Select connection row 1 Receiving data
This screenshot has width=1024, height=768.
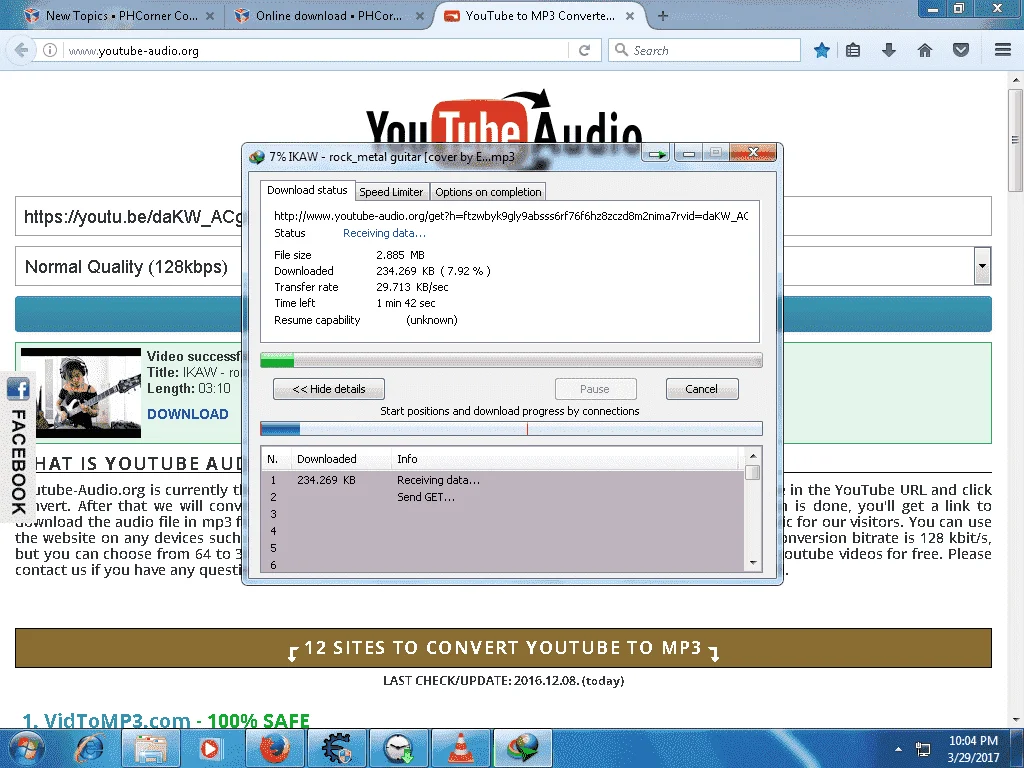(503, 480)
